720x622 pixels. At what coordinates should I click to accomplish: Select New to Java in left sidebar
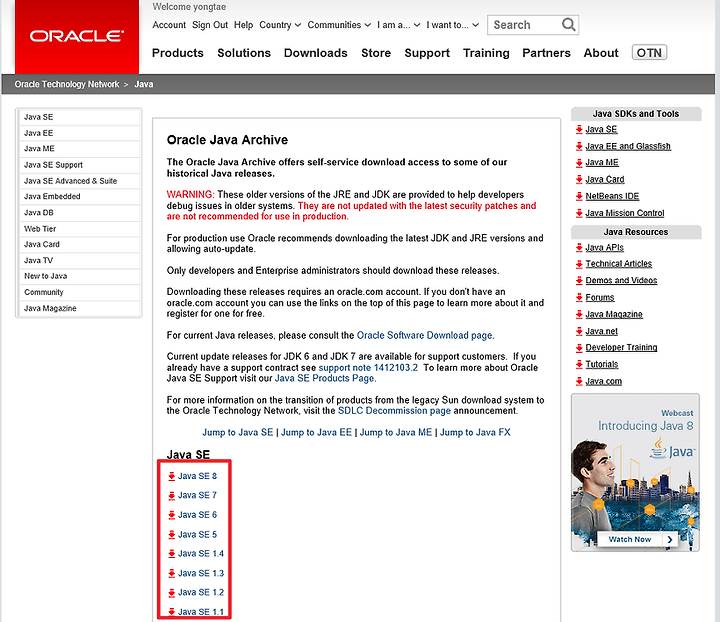click(79, 276)
